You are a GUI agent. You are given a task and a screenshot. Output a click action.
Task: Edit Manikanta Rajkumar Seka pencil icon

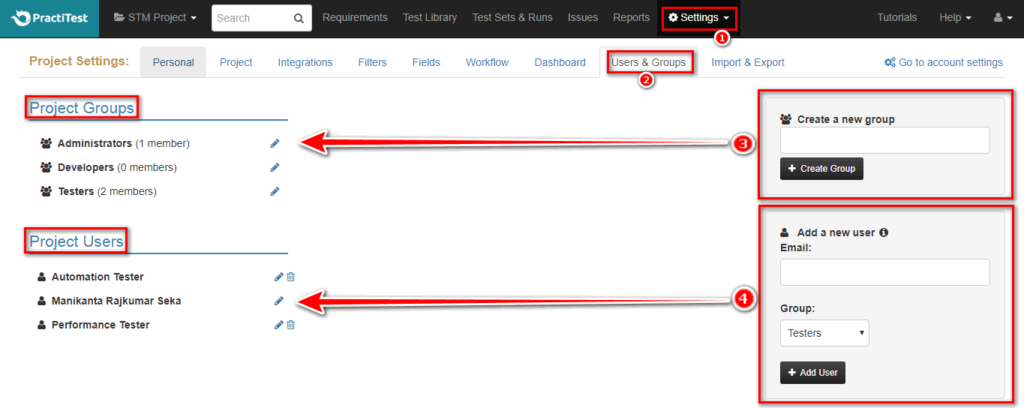click(x=279, y=301)
